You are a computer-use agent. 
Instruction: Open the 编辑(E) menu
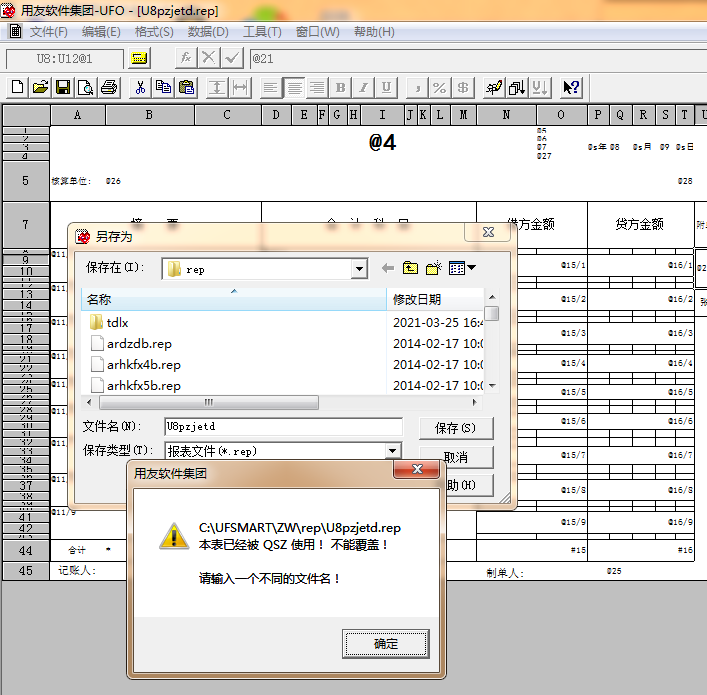click(101, 32)
